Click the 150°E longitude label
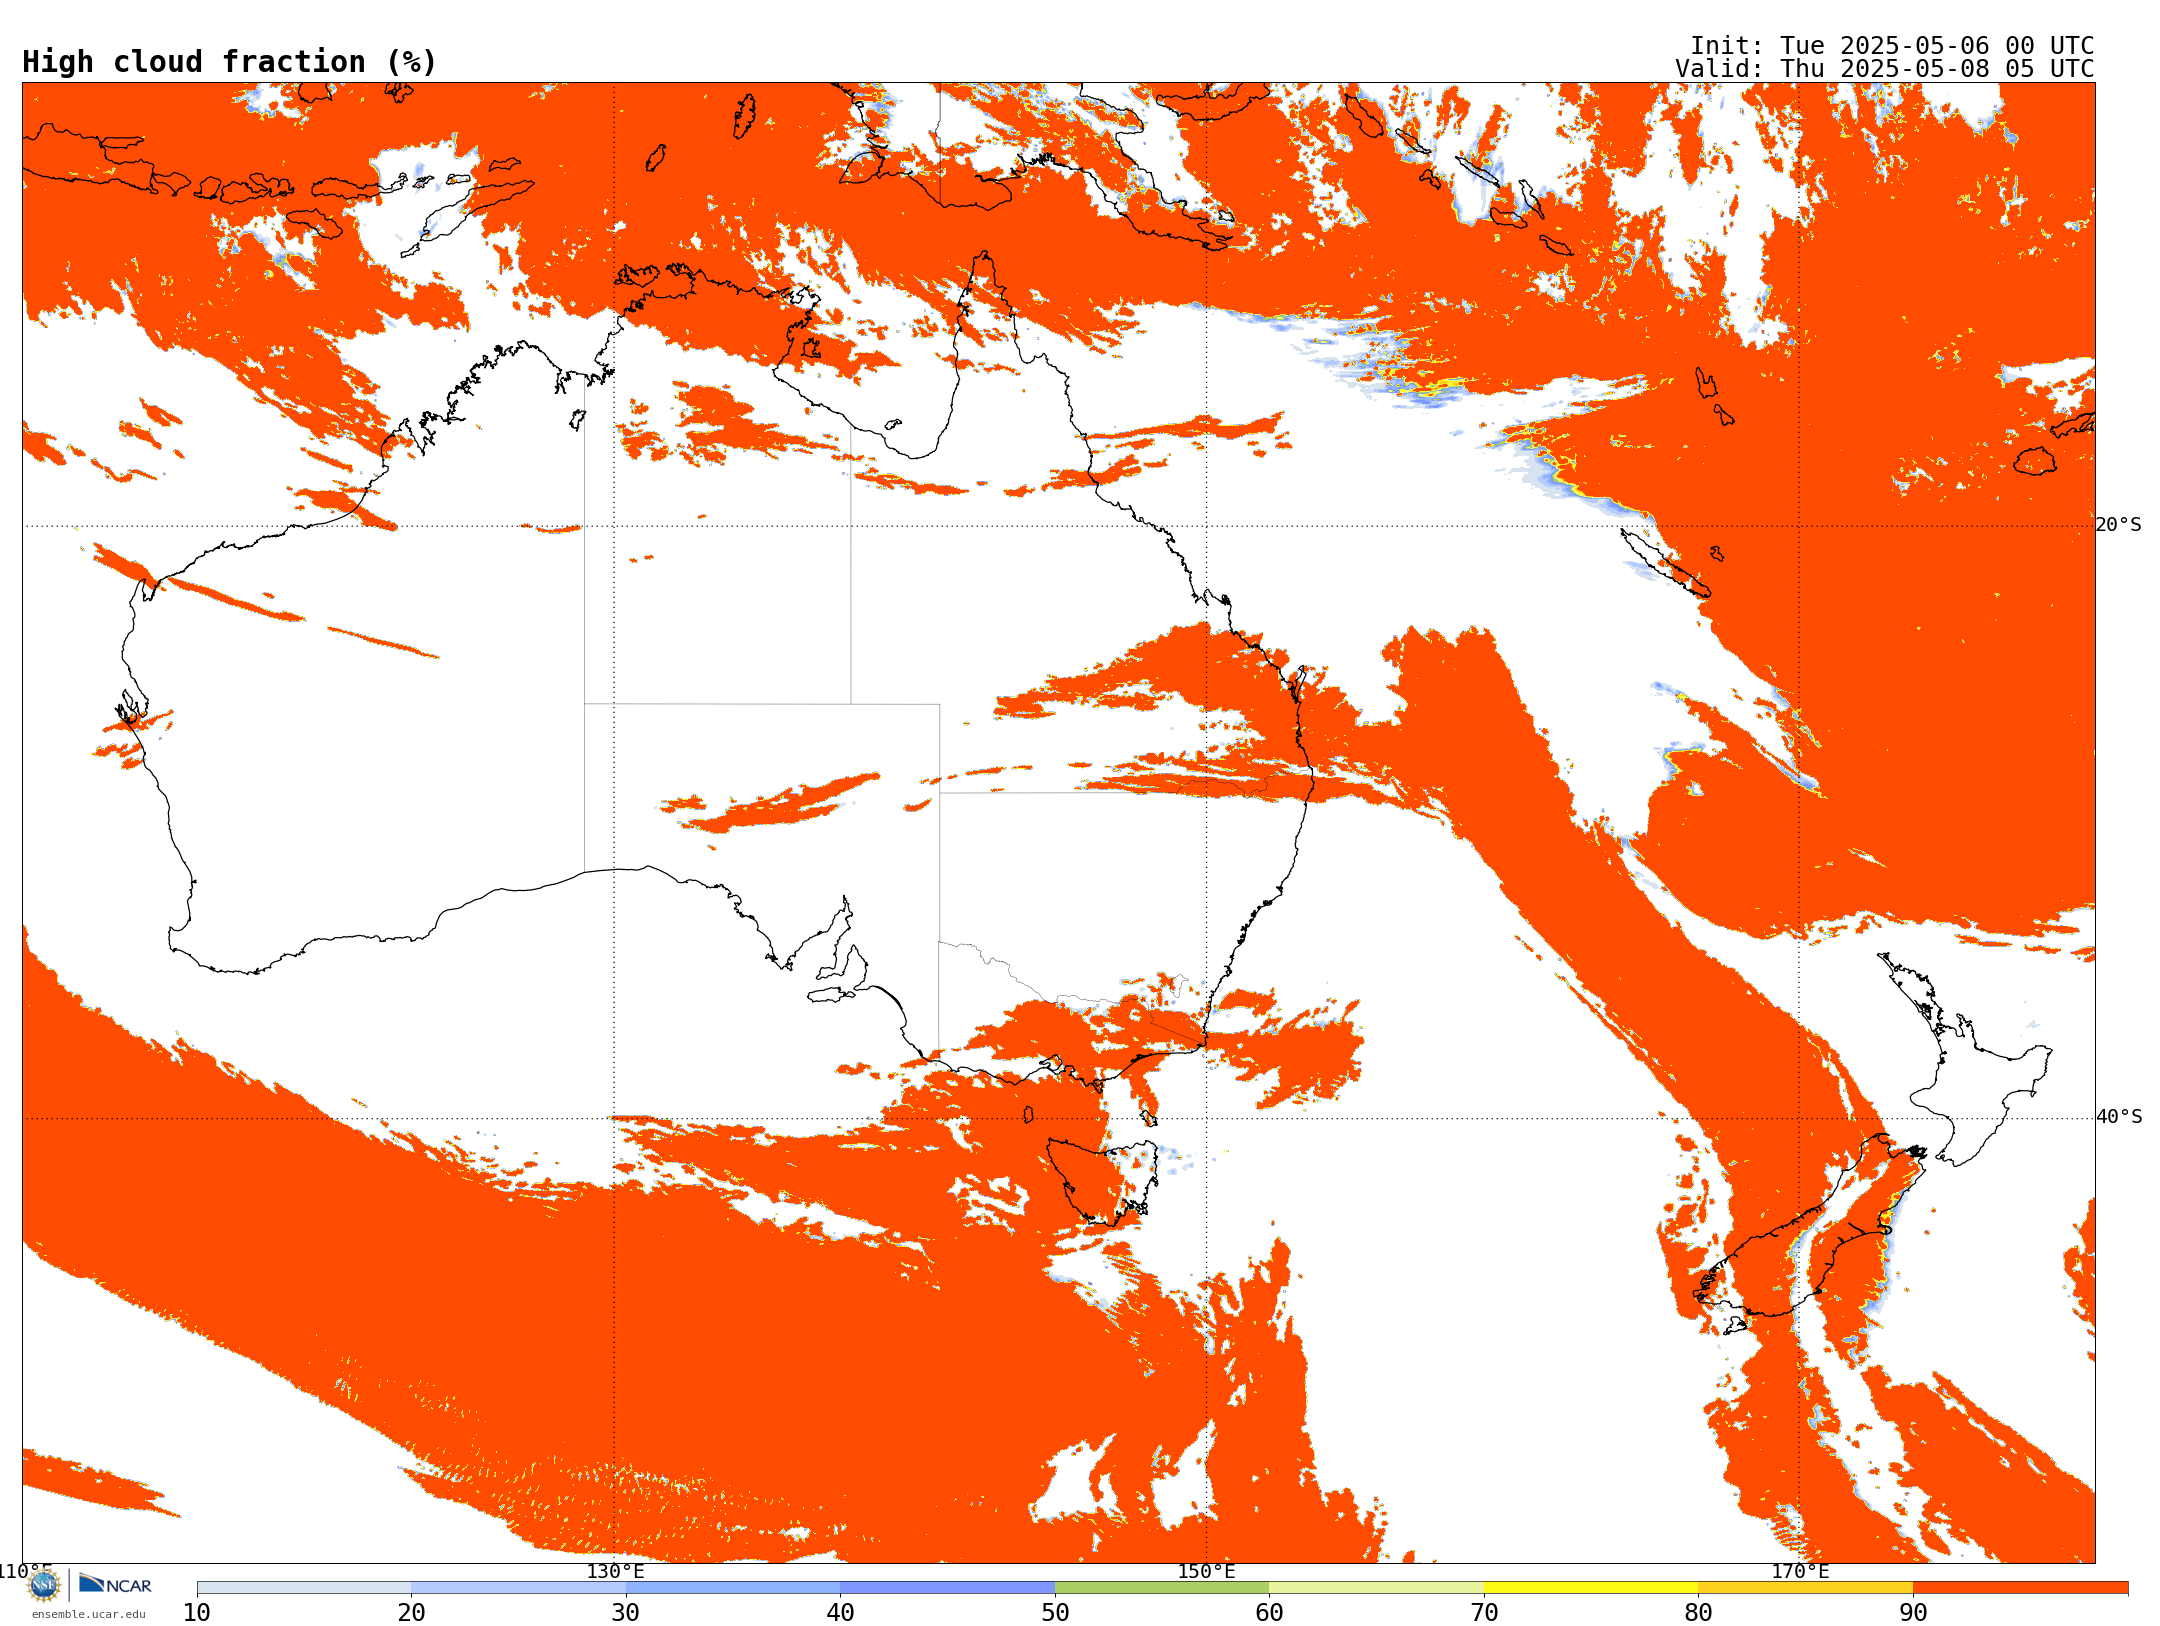This screenshot has width=2160, height=1626. pos(1206,1571)
